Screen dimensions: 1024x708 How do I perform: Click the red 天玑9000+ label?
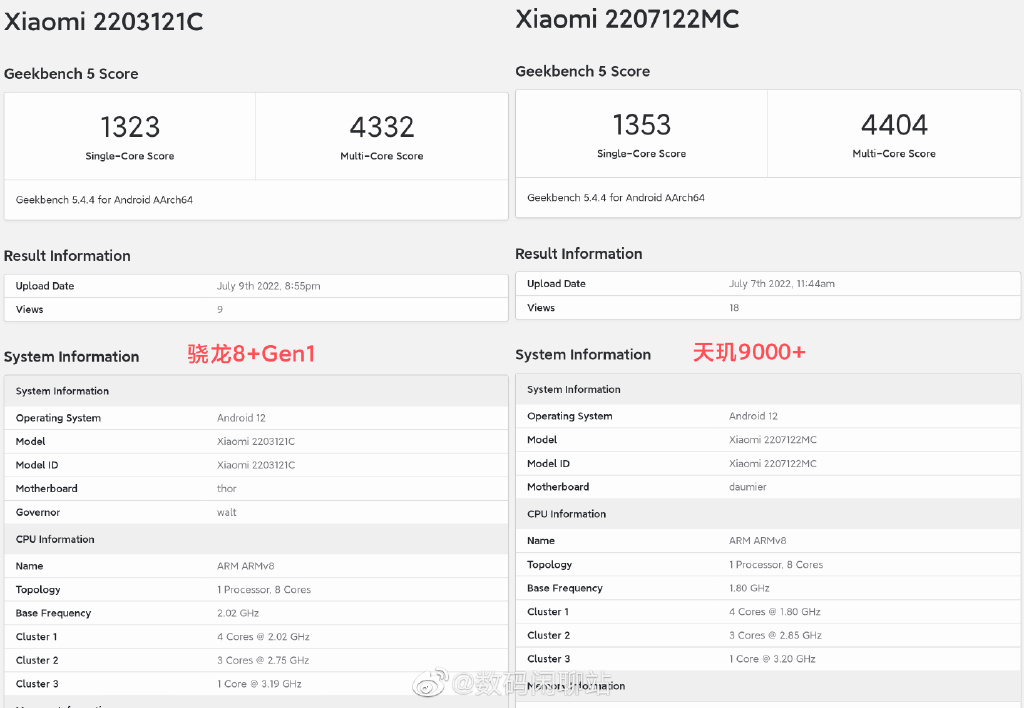point(749,352)
